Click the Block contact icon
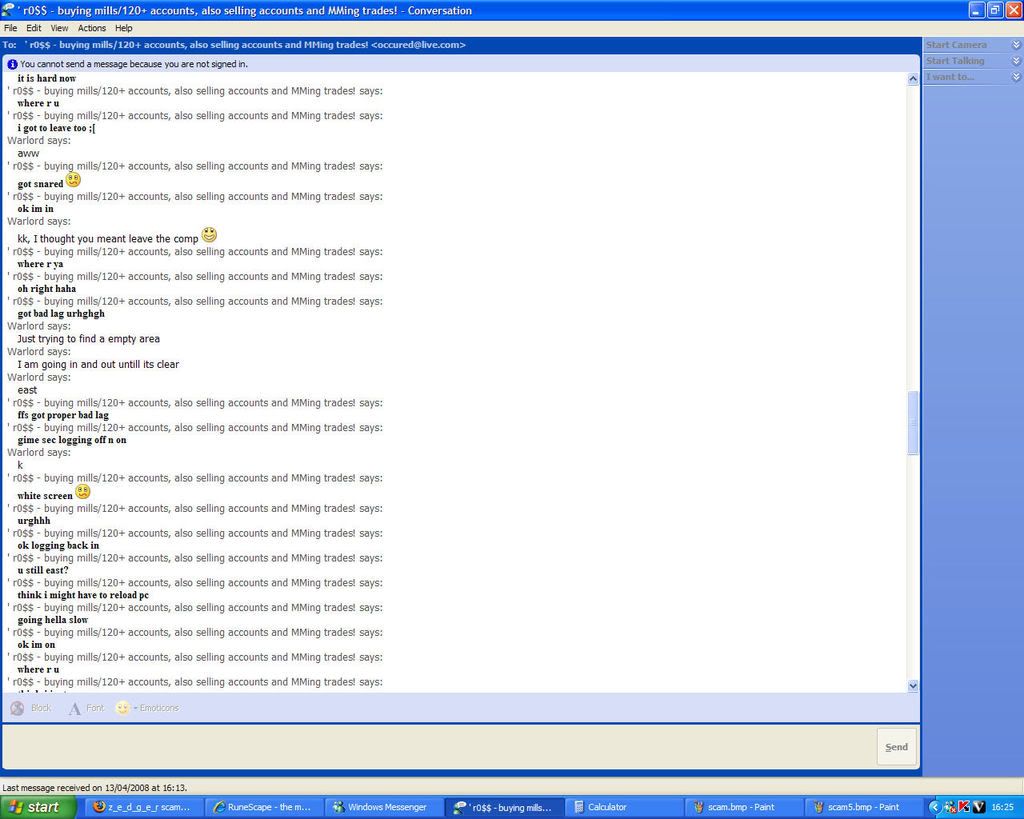The image size is (1024, 819). point(18,708)
